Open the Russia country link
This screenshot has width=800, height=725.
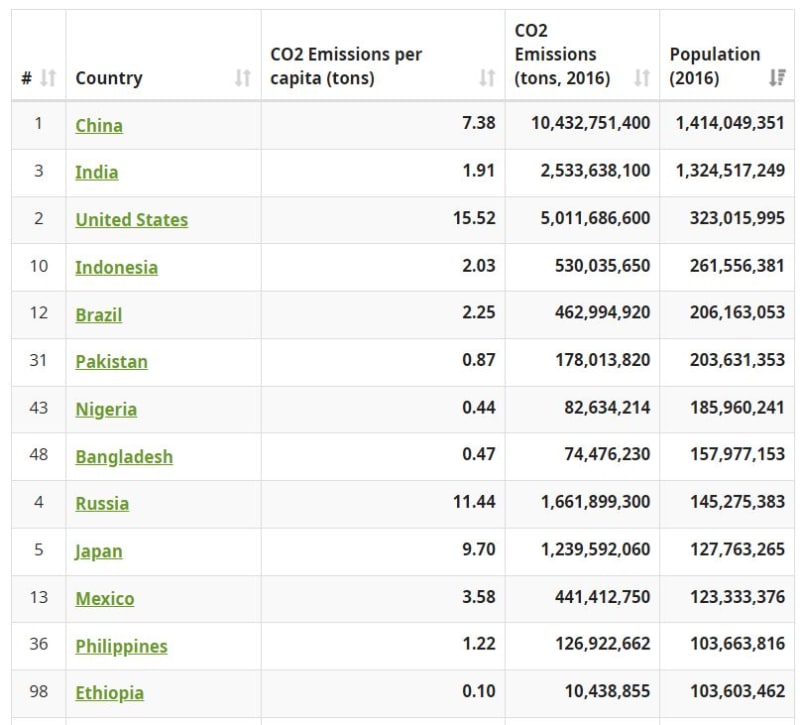click(102, 504)
